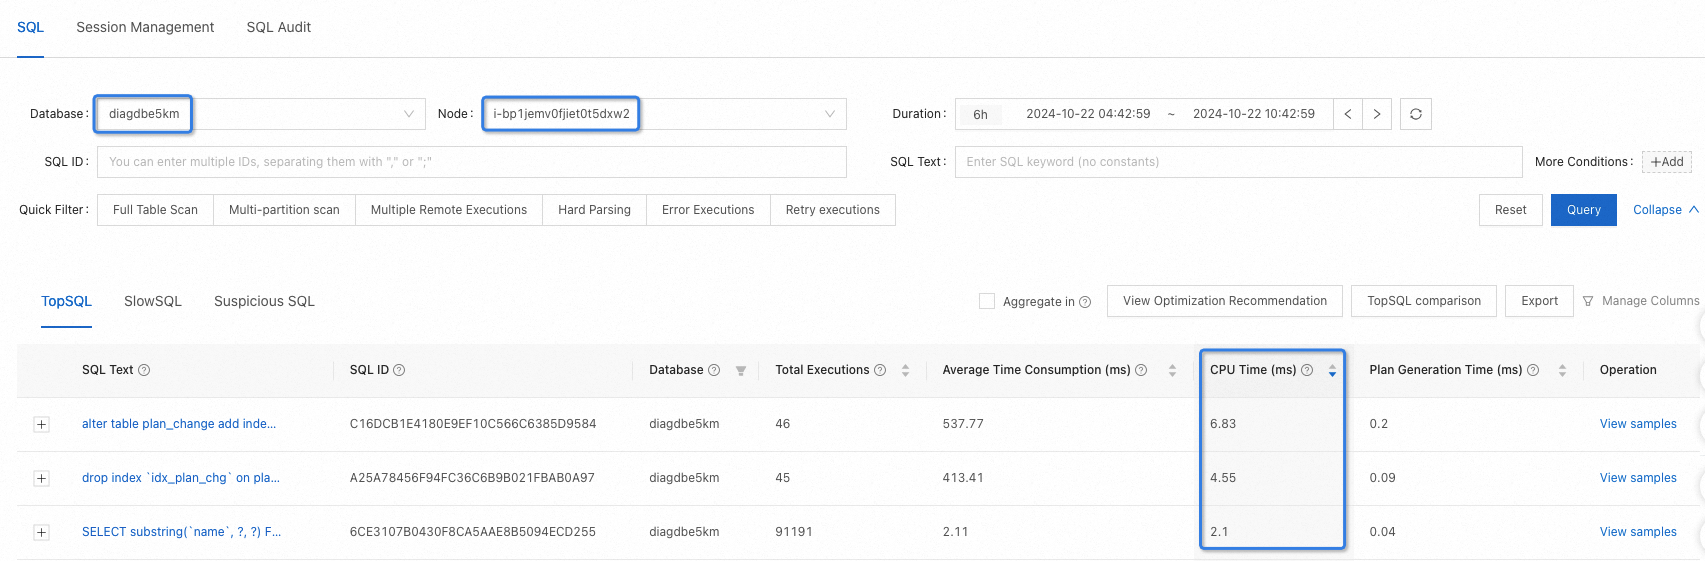The height and width of the screenshot is (561, 1705).
Task: Sort by Total Executions arrows
Action: point(905,370)
